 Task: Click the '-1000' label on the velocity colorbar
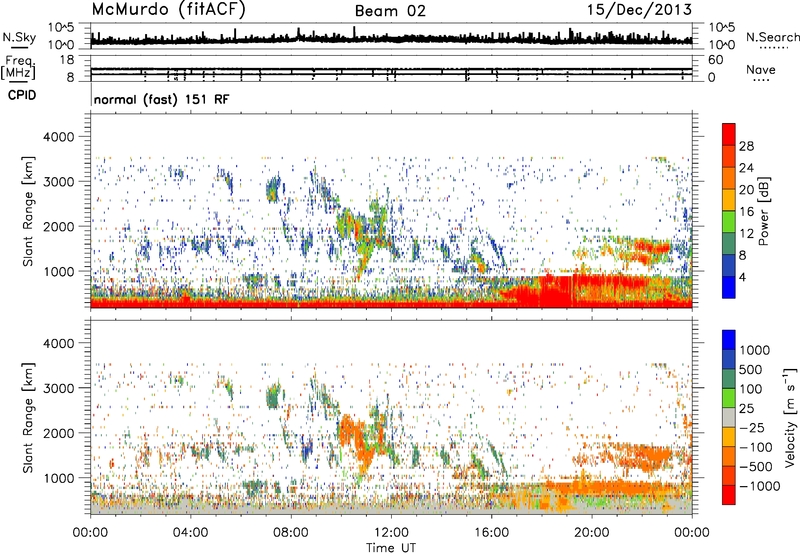[x=759, y=486]
